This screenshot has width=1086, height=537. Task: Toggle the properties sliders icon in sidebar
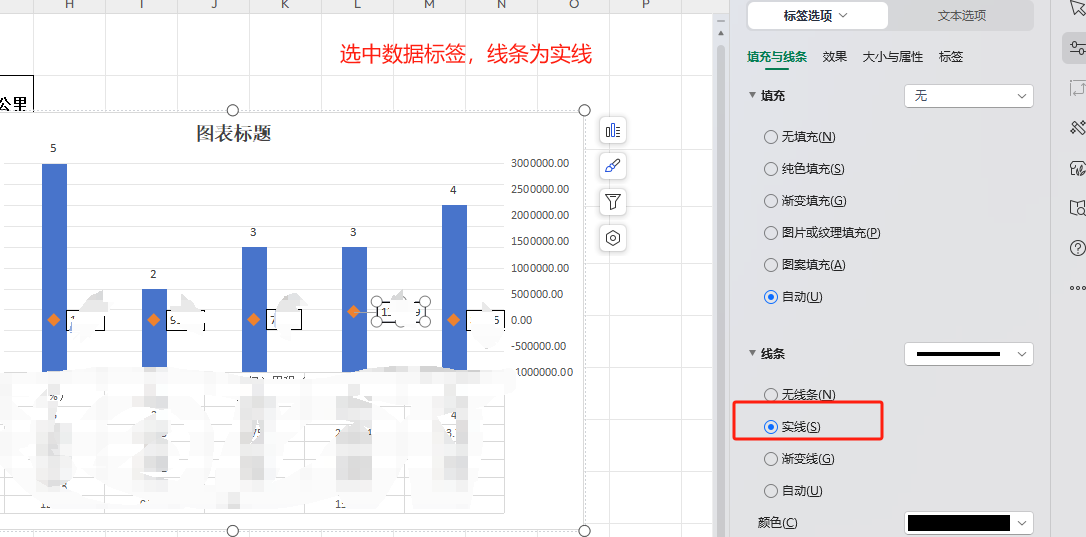1076,48
